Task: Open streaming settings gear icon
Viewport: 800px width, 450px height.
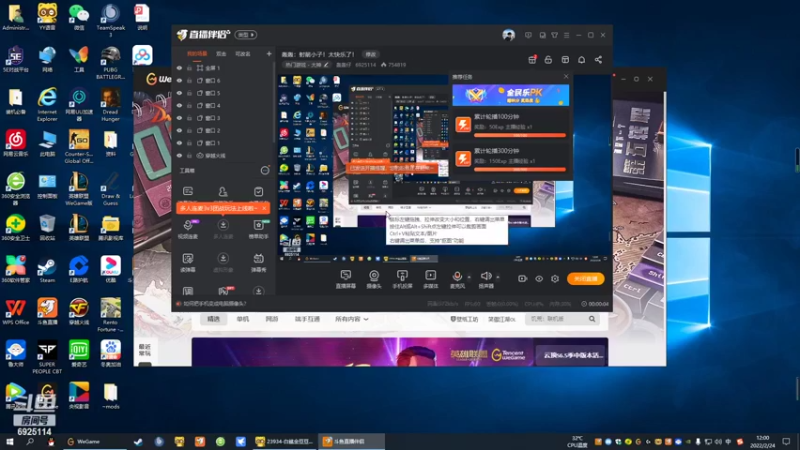Action: pyautogui.click(x=555, y=279)
